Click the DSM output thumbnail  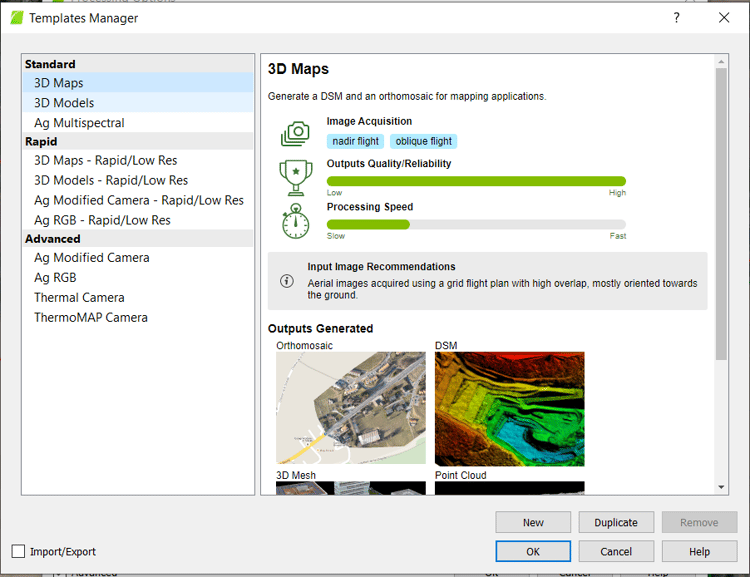pos(509,407)
